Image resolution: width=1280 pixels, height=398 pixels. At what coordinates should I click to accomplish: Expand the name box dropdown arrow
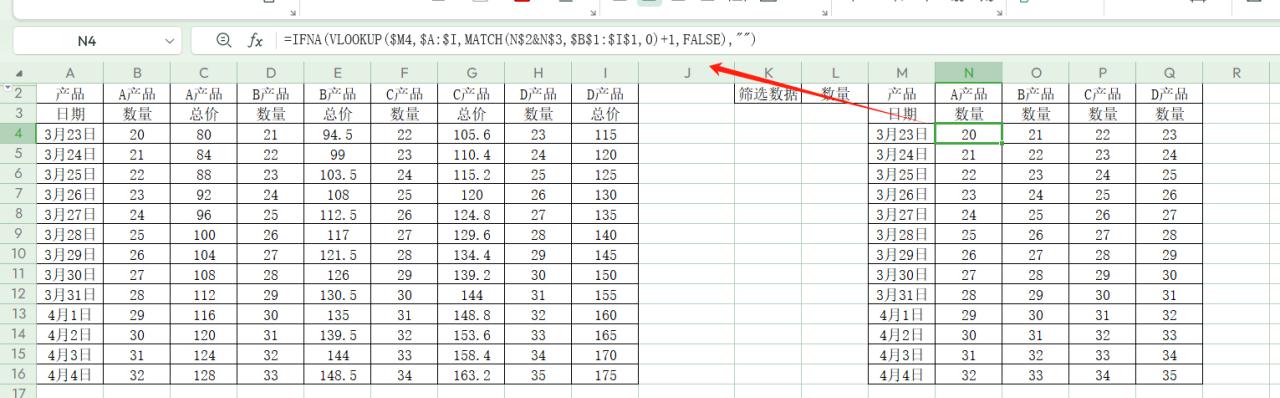tap(168, 41)
